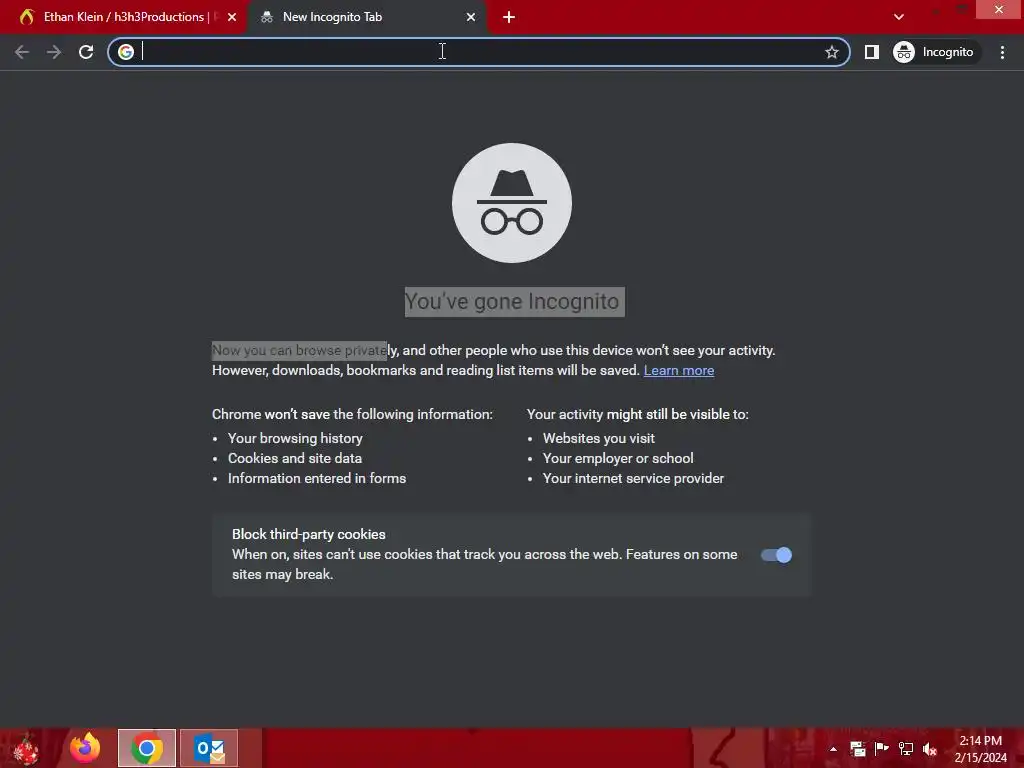The height and width of the screenshot is (768, 1024).
Task: Close the New Incognito Tab
Action: click(x=471, y=17)
